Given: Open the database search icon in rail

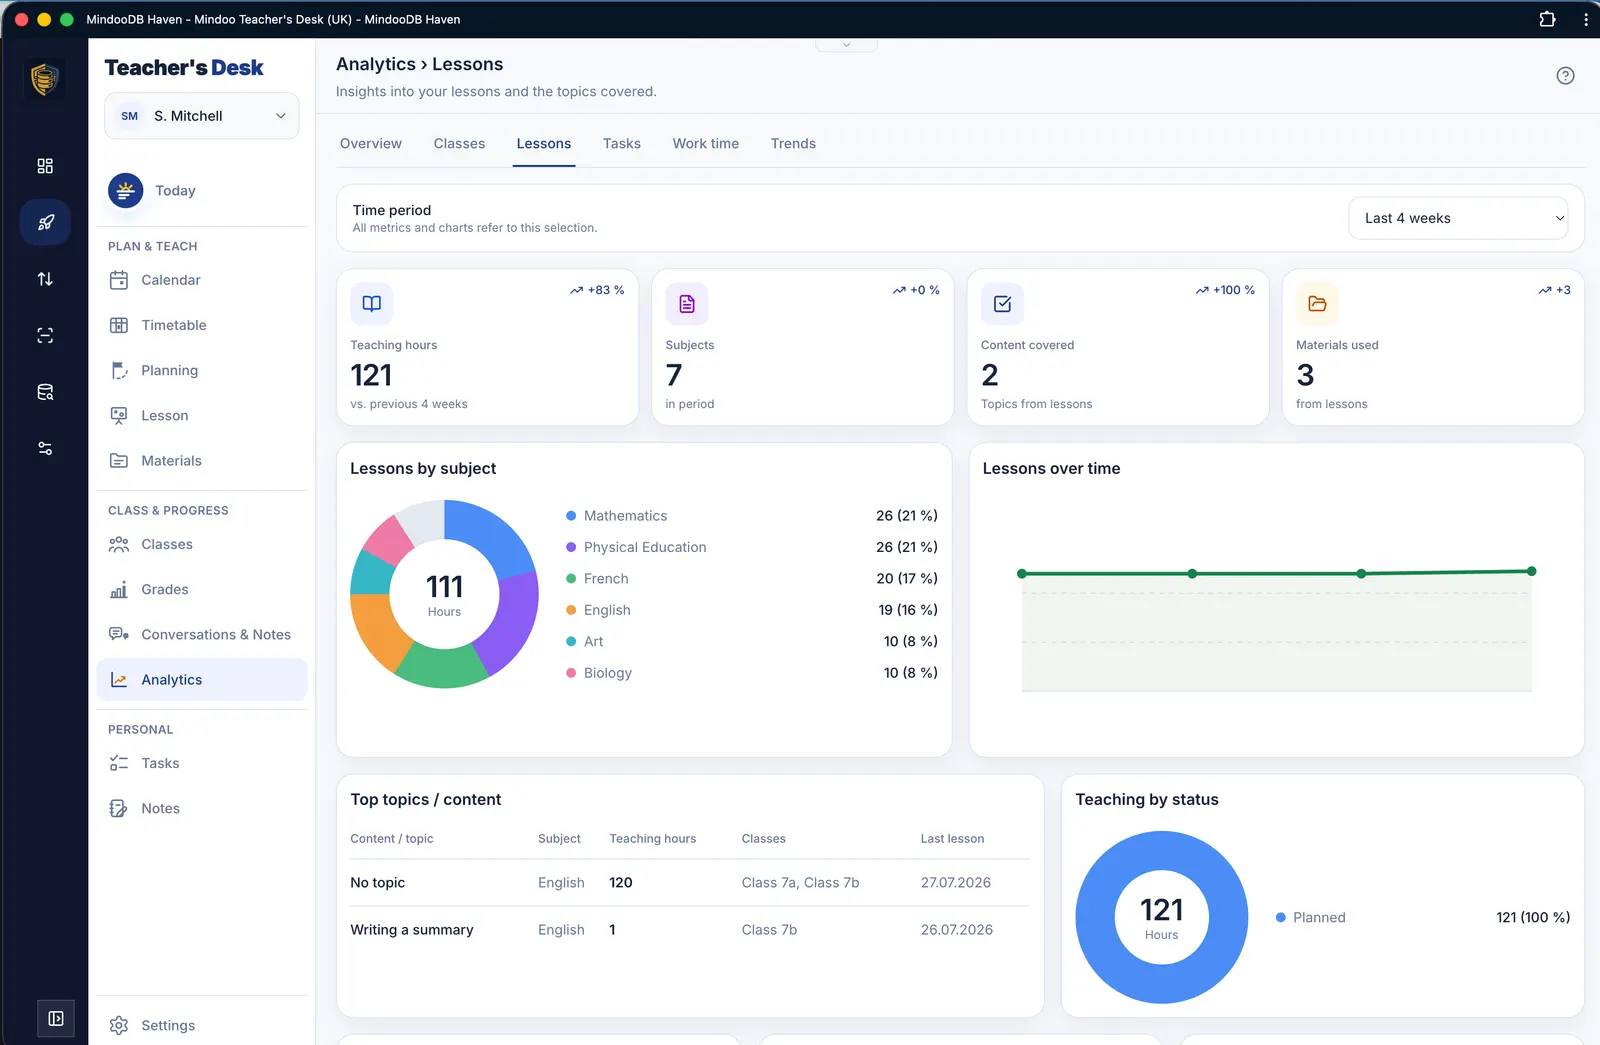Looking at the screenshot, I should (x=45, y=392).
